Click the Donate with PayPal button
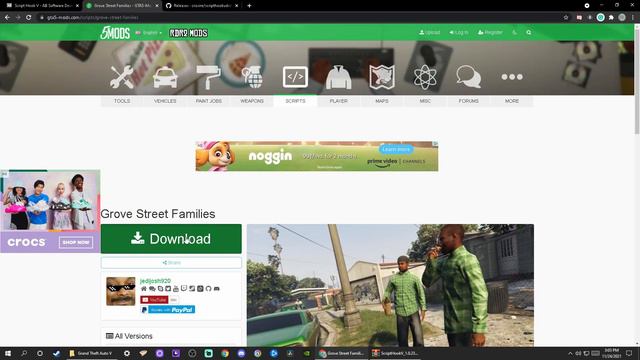 click(168, 310)
